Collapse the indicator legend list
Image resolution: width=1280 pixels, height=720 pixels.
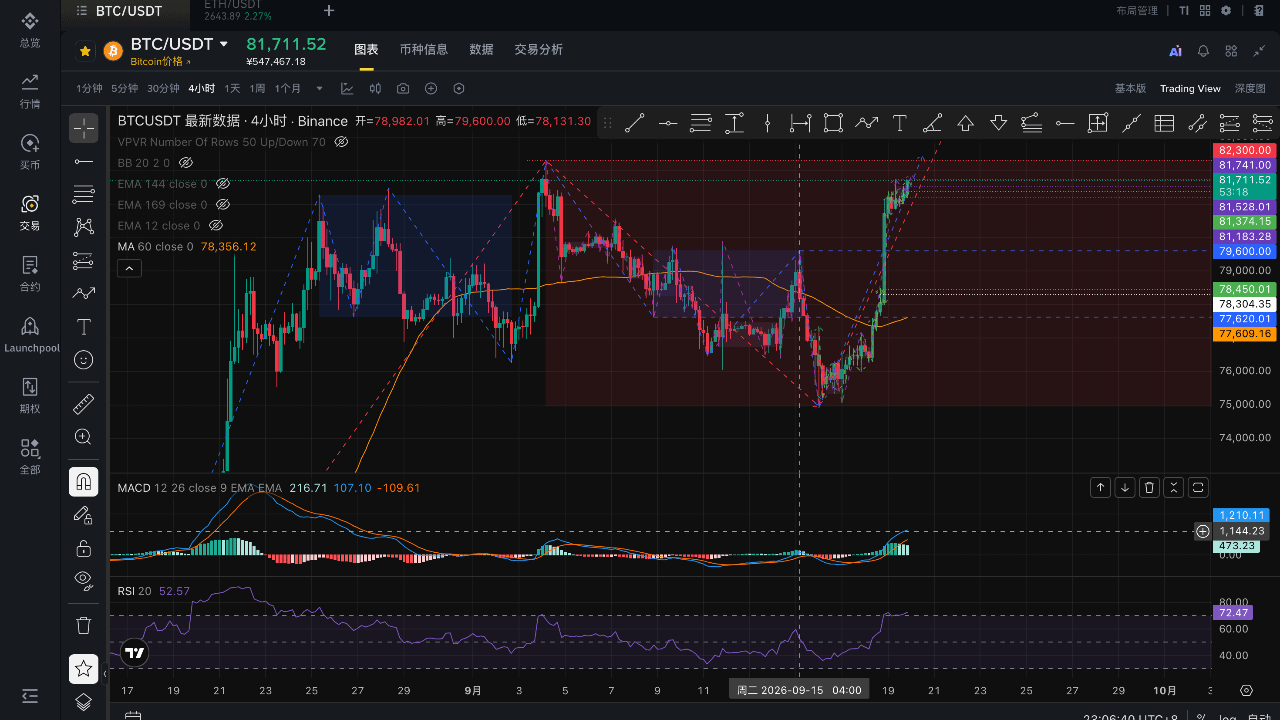(130, 268)
